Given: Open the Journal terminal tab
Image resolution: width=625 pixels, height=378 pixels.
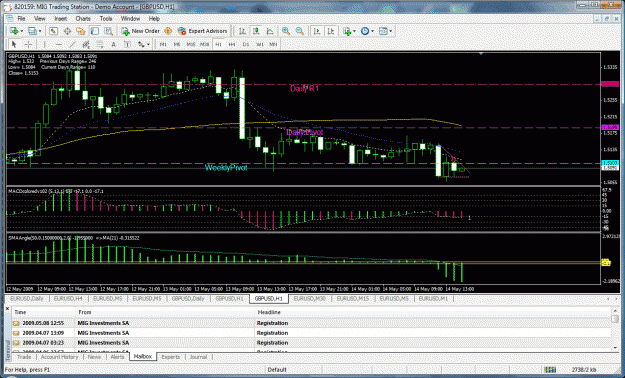Looking at the screenshot, I should tap(198, 357).
